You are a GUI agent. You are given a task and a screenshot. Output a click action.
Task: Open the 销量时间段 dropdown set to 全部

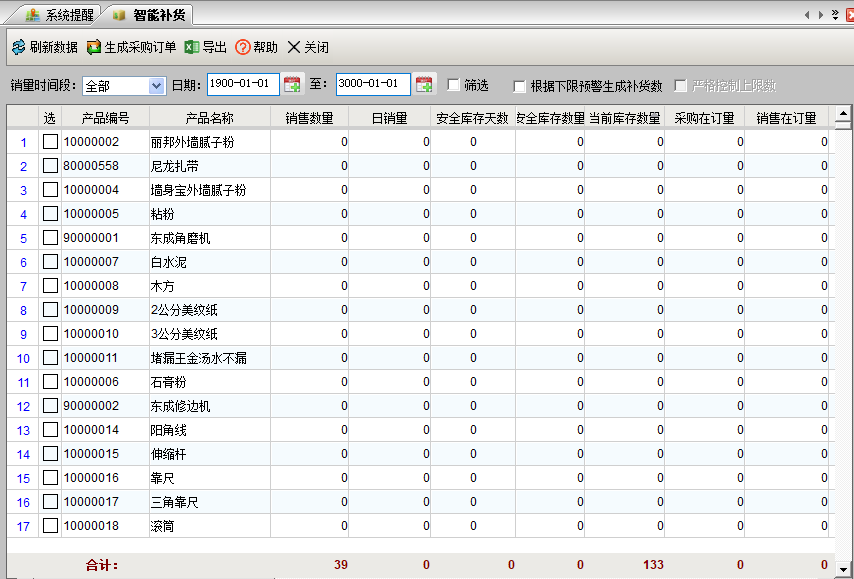tap(124, 86)
